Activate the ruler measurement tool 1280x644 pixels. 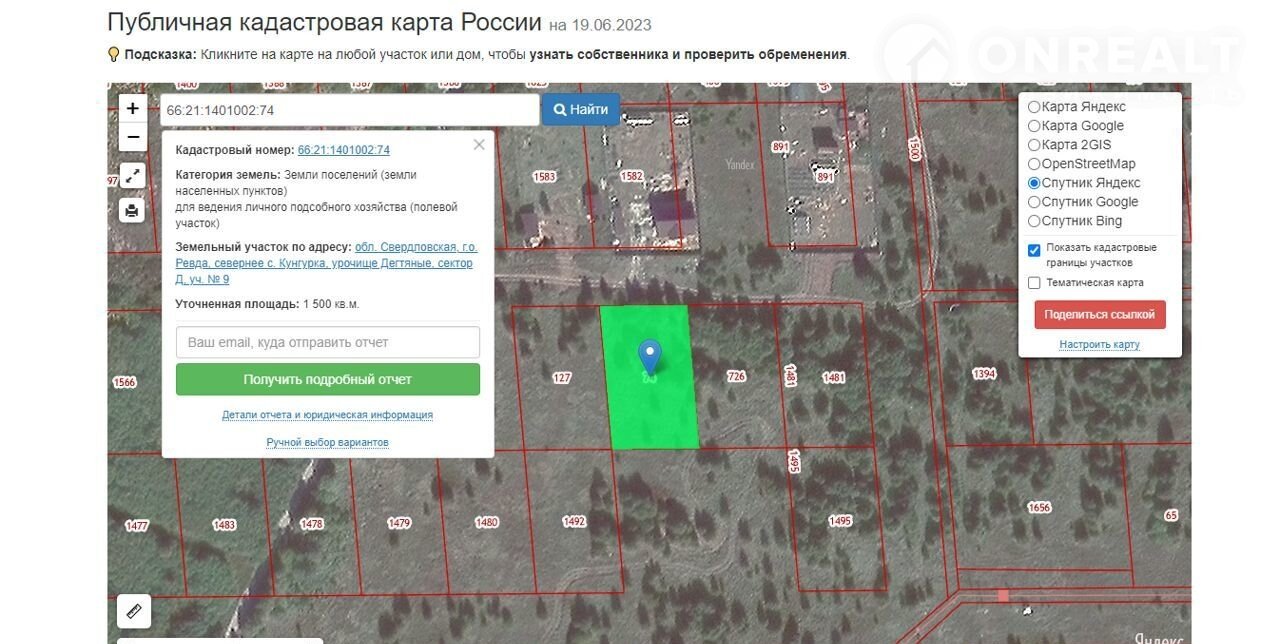[x=133, y=609]
